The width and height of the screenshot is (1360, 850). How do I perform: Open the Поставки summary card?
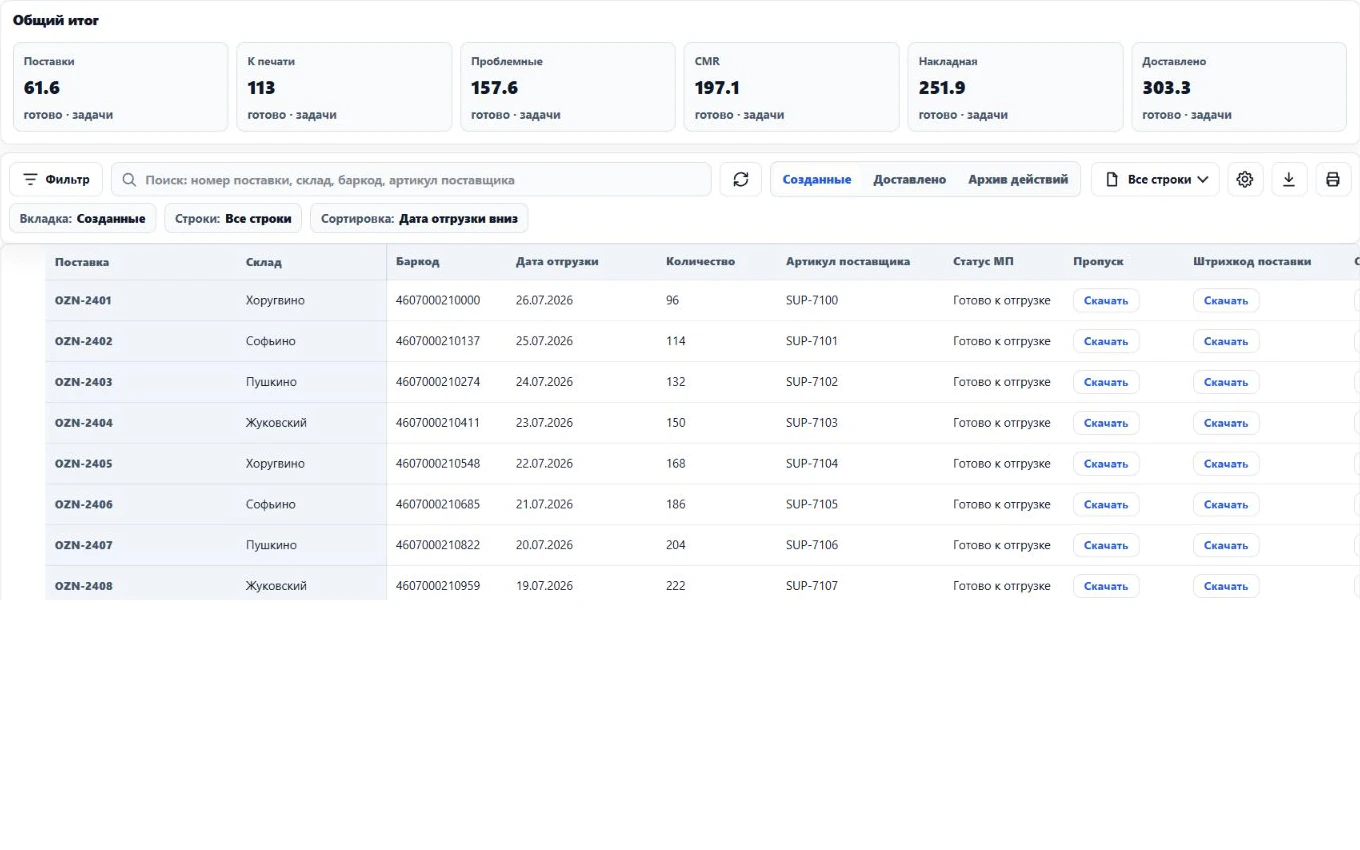point(120,87)
